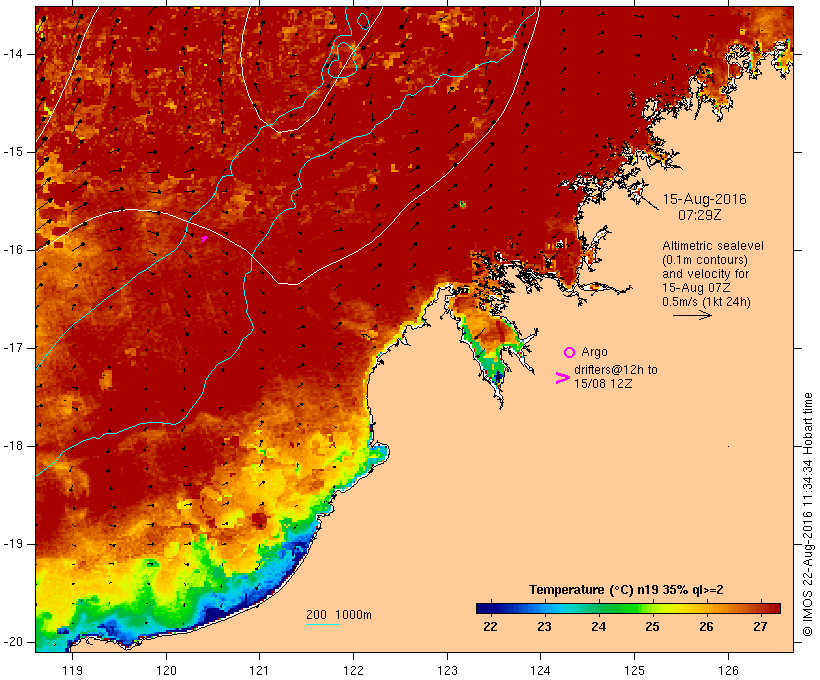Click the longitude axis label 119
The image size is (820, 680).
[72, 671]
